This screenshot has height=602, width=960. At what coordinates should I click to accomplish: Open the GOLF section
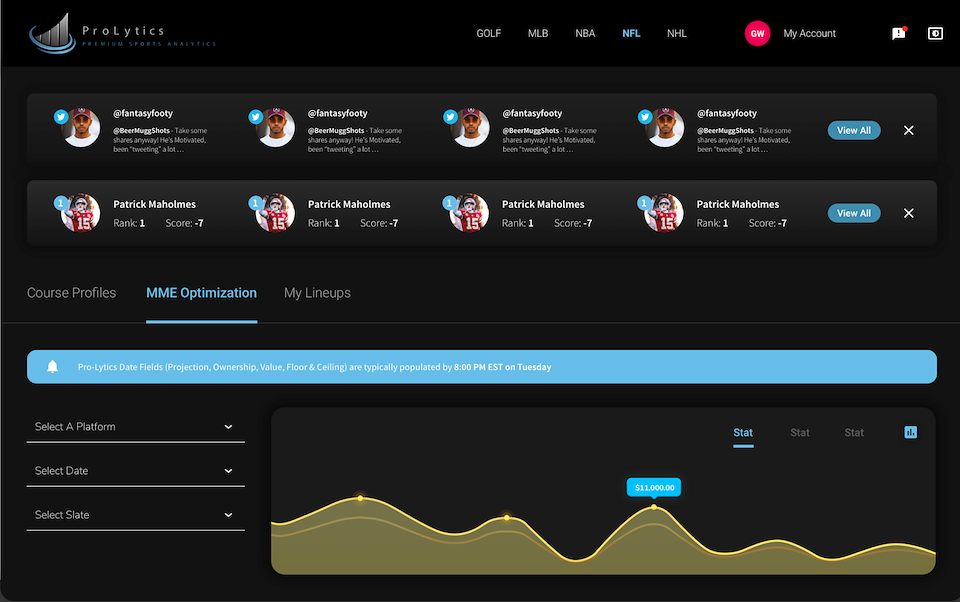[489, 34]
